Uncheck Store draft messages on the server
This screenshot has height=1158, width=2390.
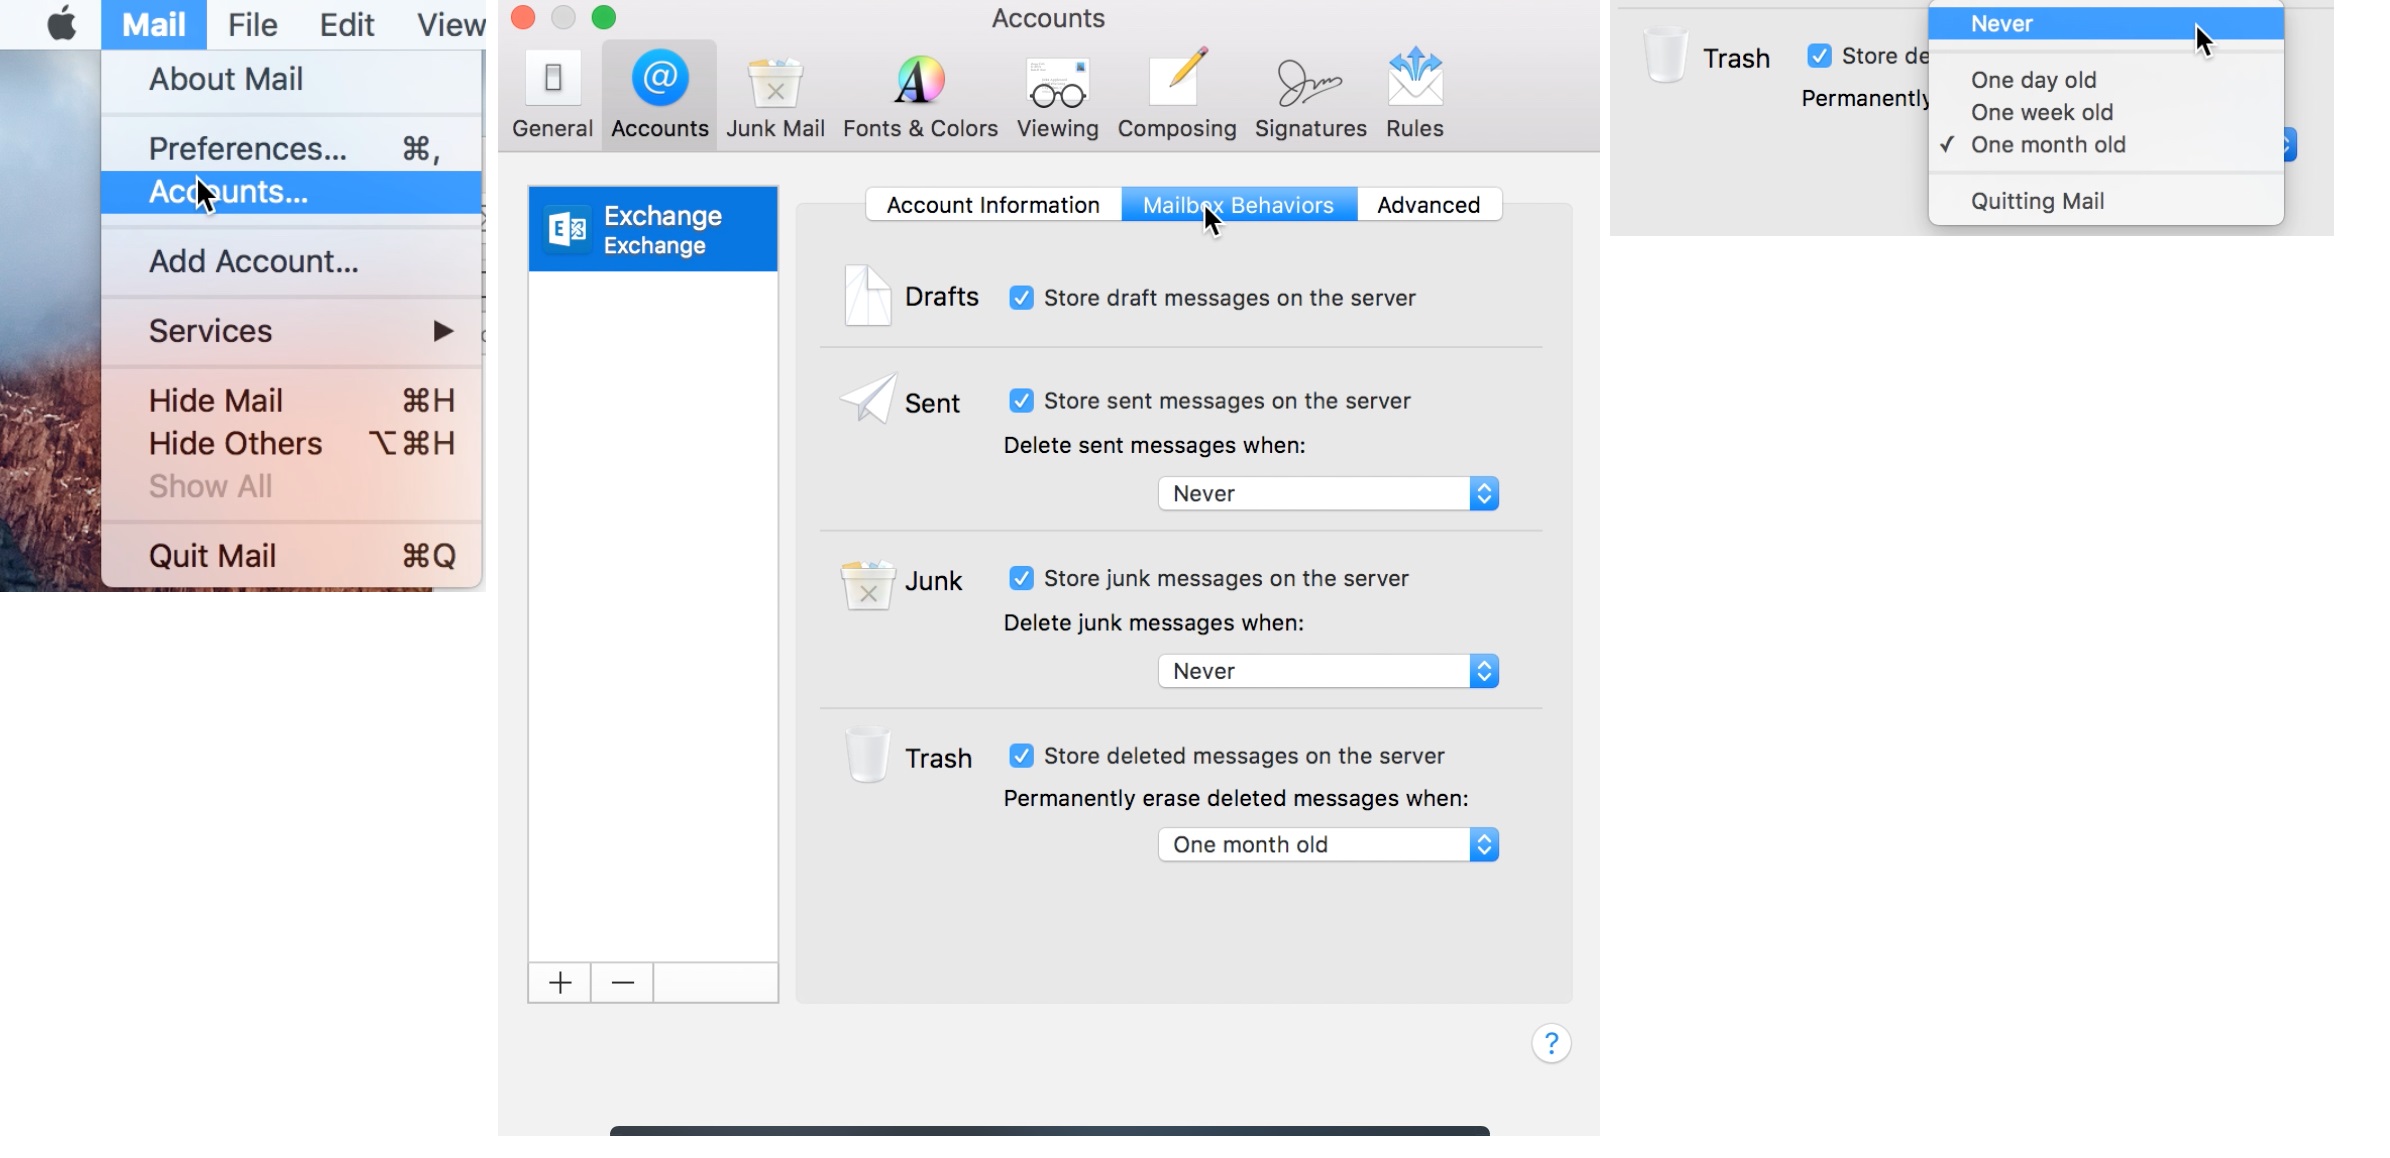coord(1020,297)
